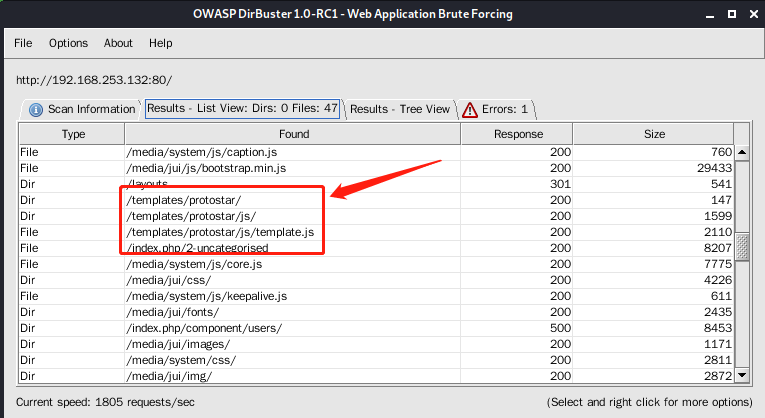Click the size value 8453
Image resolution: width=765 pixels, height=418 pixels.
(x=718, y=328)
